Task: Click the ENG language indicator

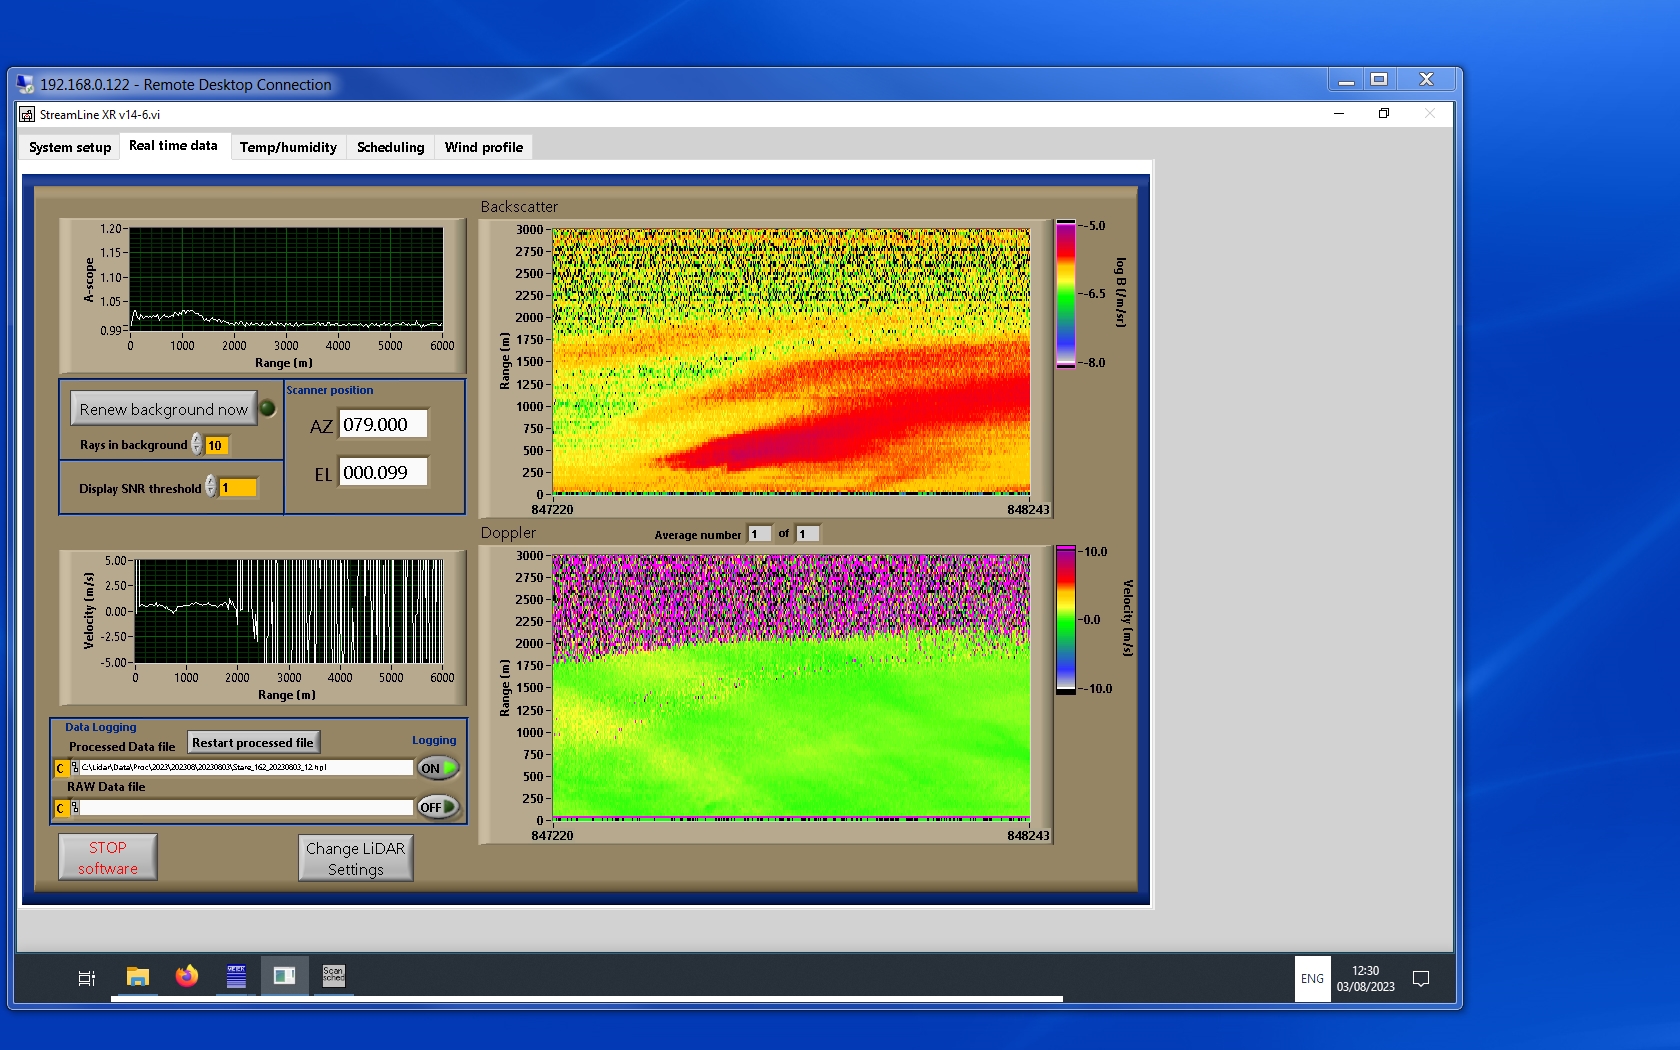Action: pos(1312,979)
